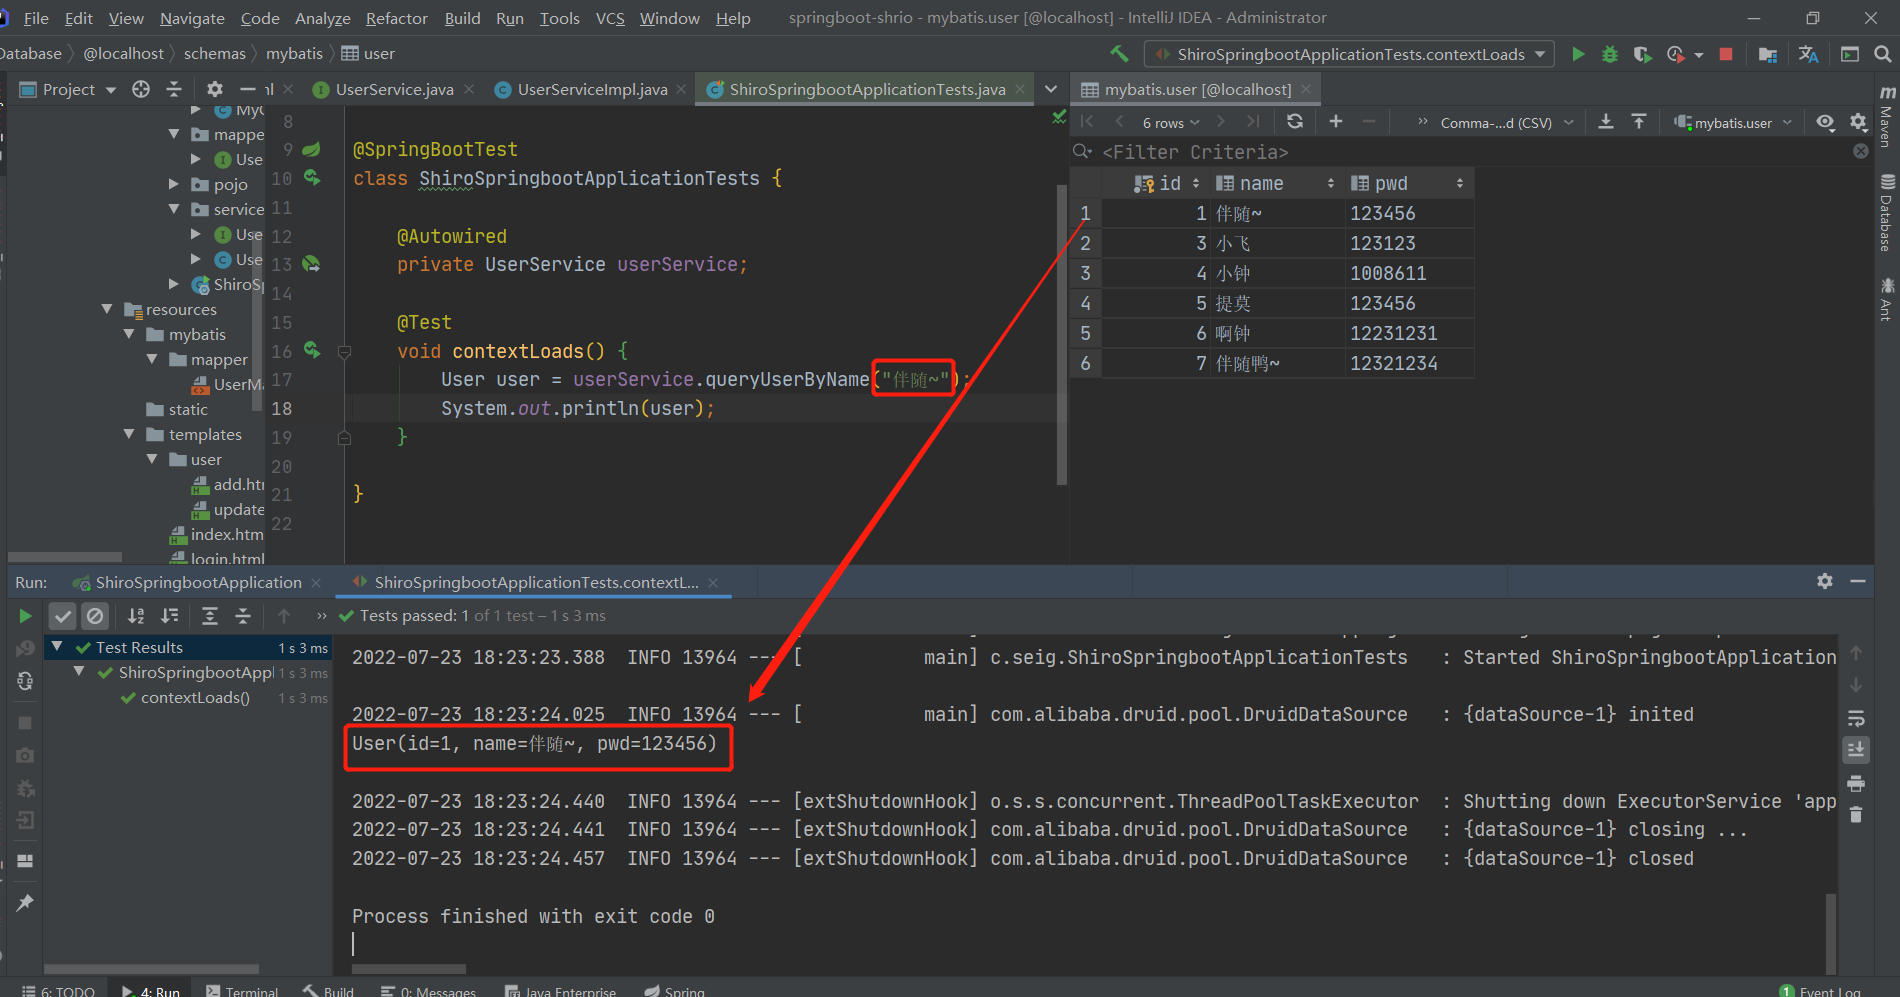Stop the running process with the red stop icon
This screenshot has height=997, width=1900.
pos(1726,54)
